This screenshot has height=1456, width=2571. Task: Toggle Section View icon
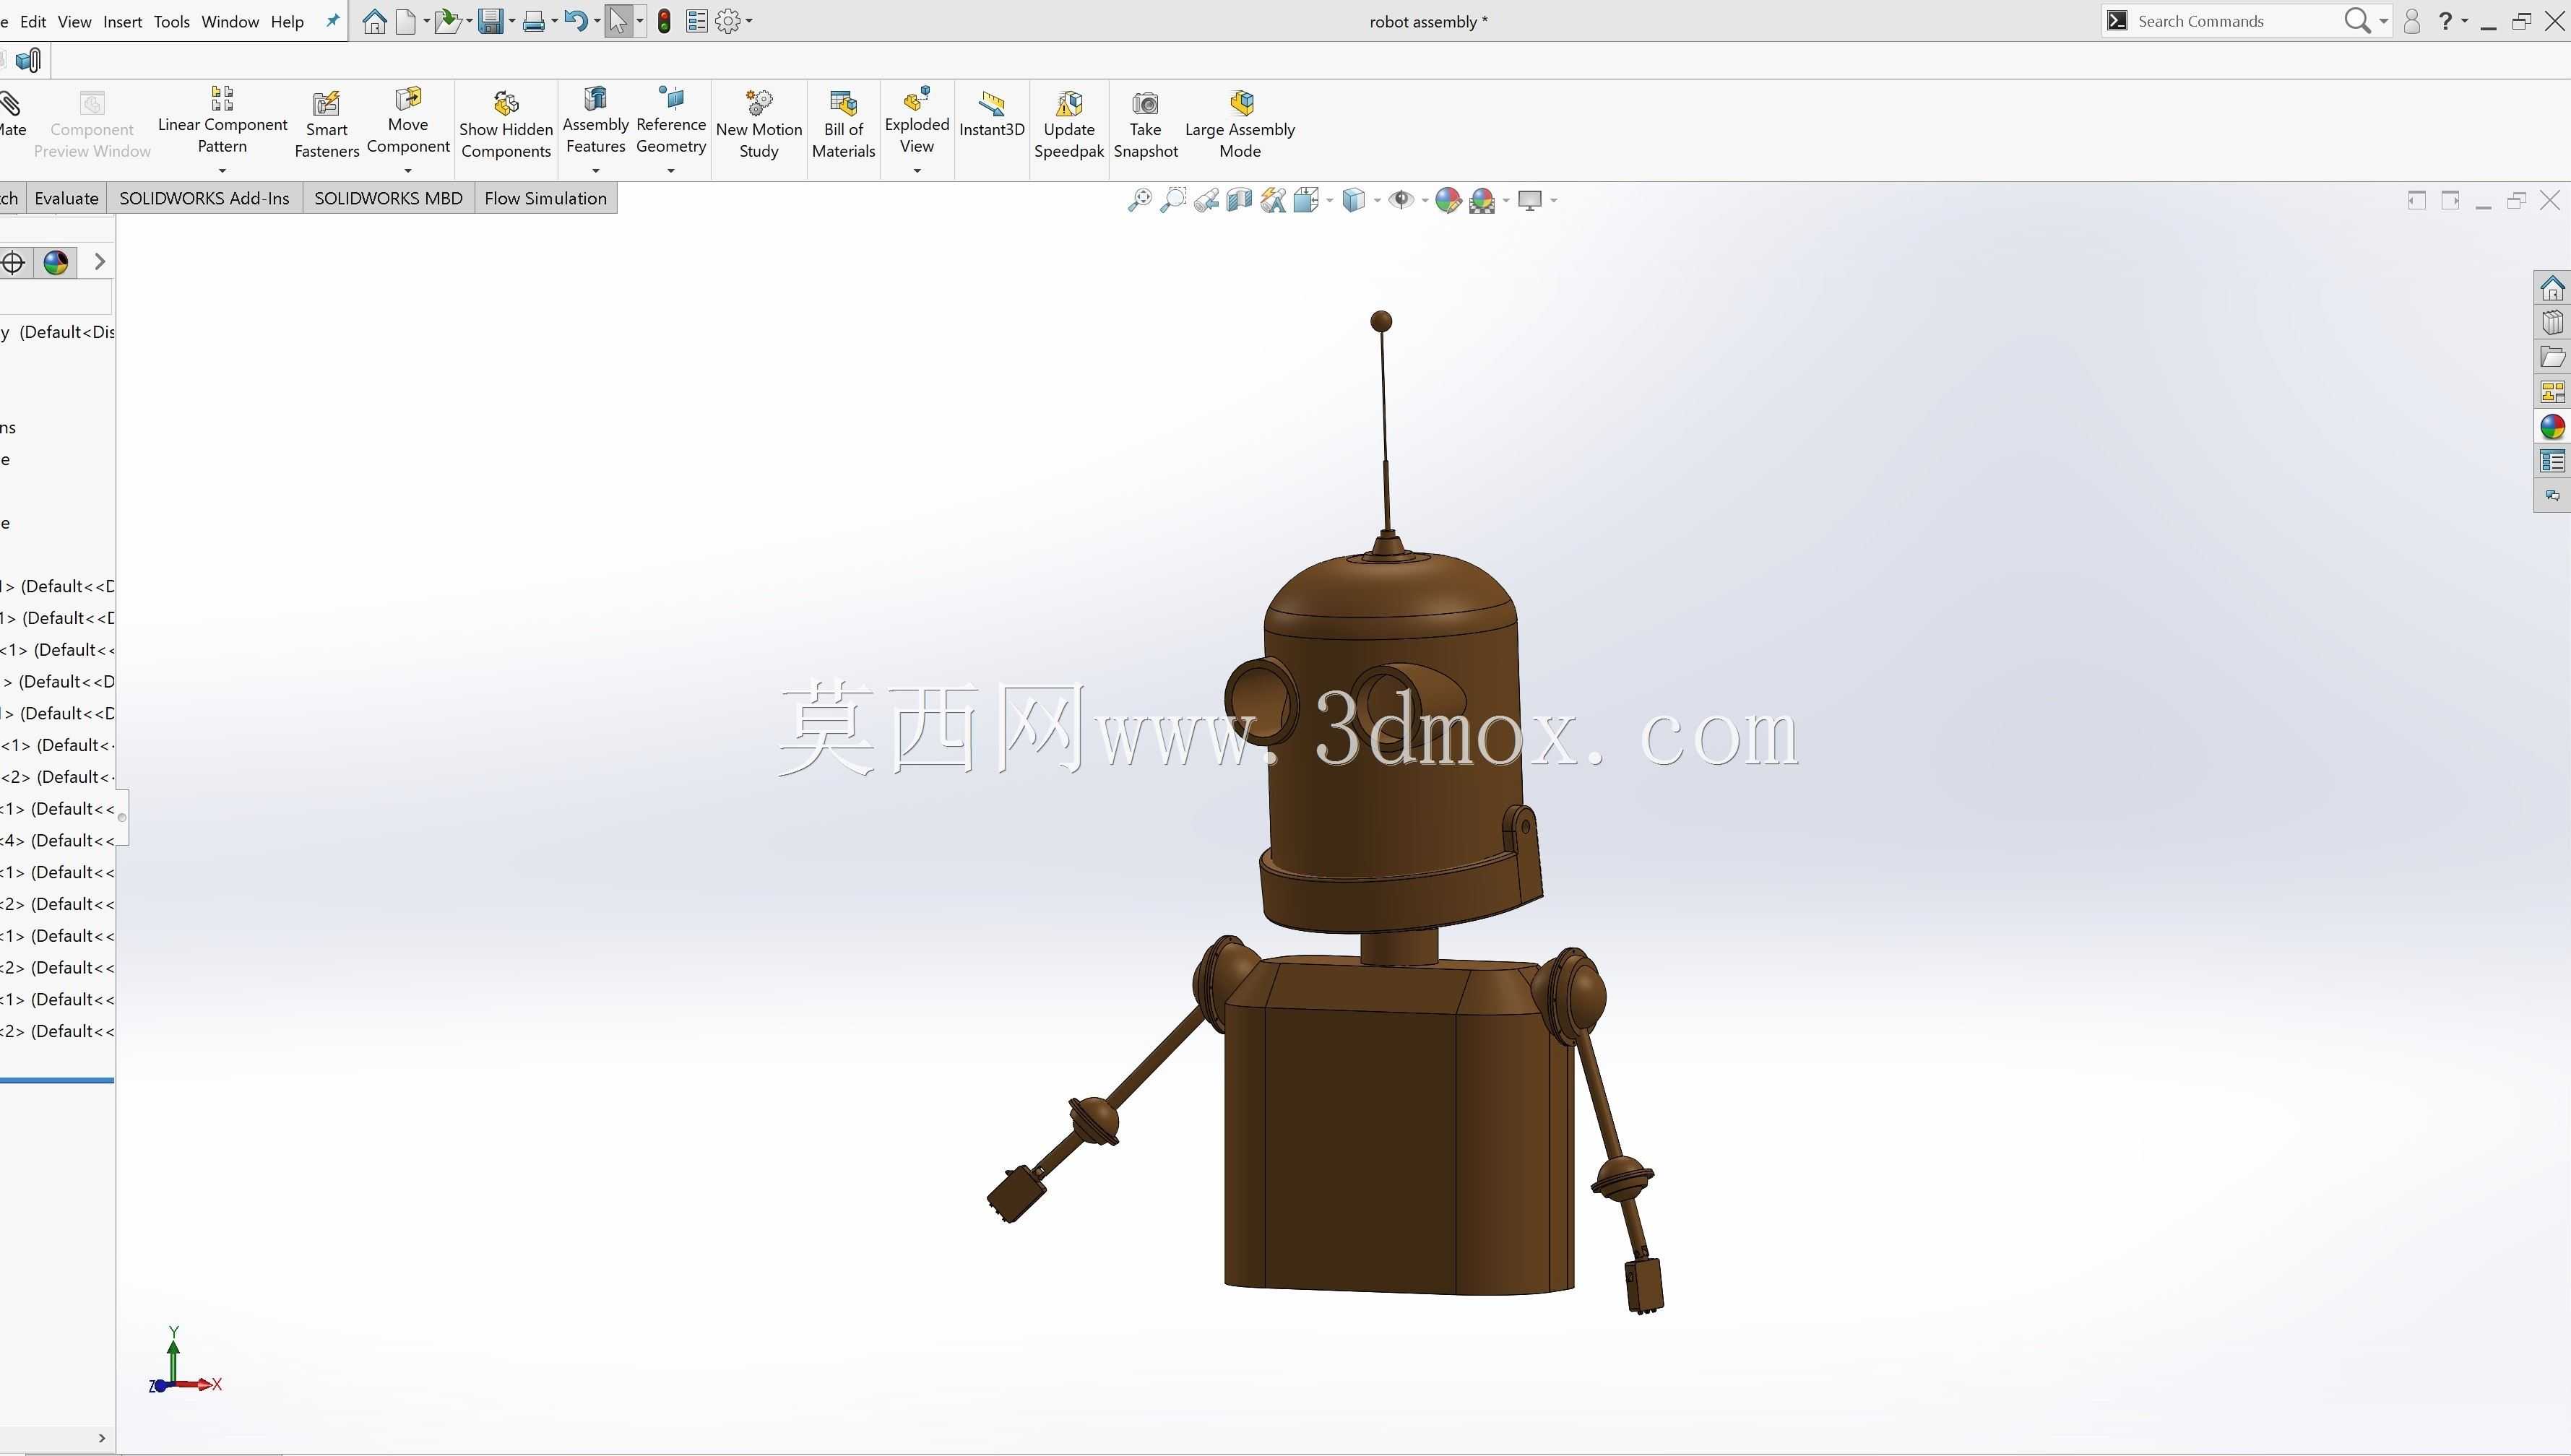1239,200
